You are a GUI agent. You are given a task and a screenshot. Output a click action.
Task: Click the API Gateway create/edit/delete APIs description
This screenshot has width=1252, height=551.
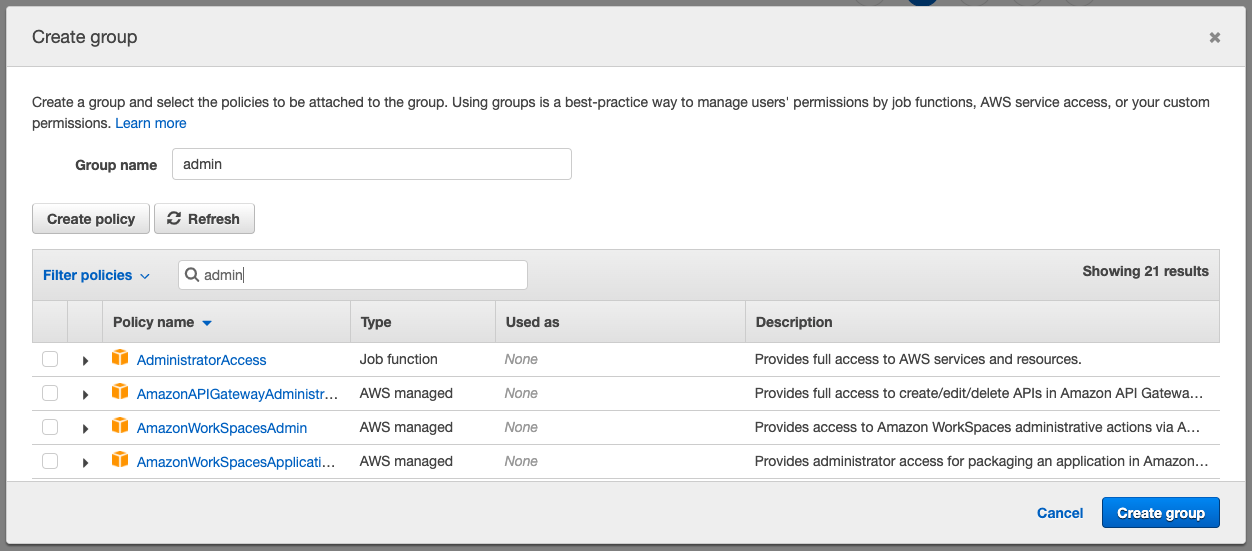[x=979, y=393]
